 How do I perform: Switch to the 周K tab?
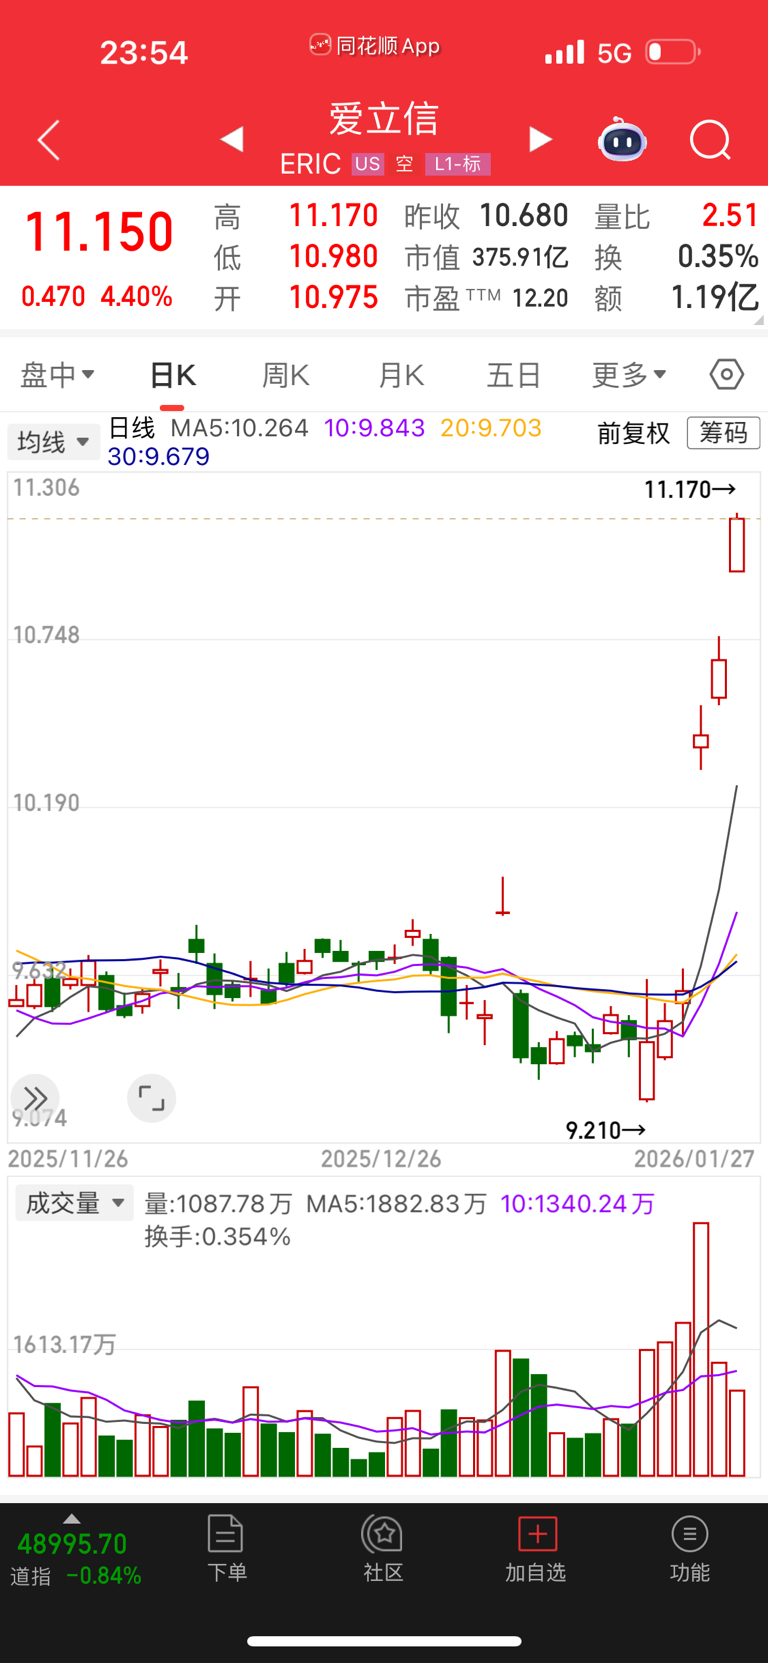click(x=285, y=375)
